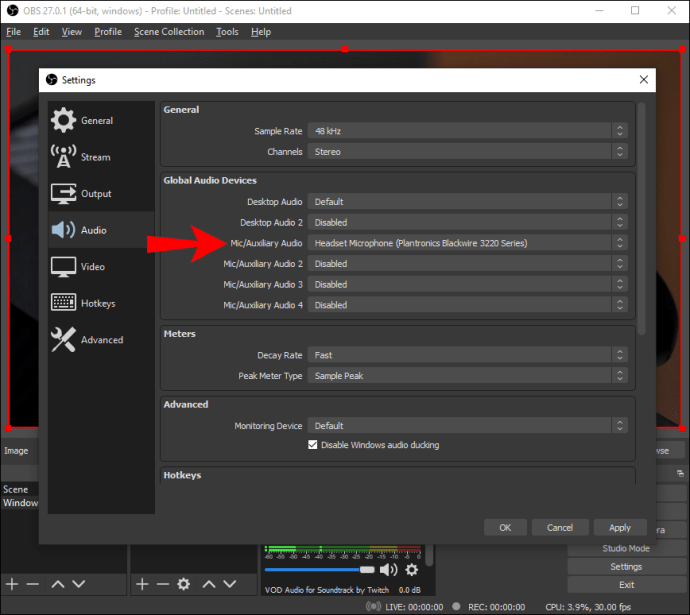Open the File menu
Viewport: 690px width, 615px height.
coord(13,32)
